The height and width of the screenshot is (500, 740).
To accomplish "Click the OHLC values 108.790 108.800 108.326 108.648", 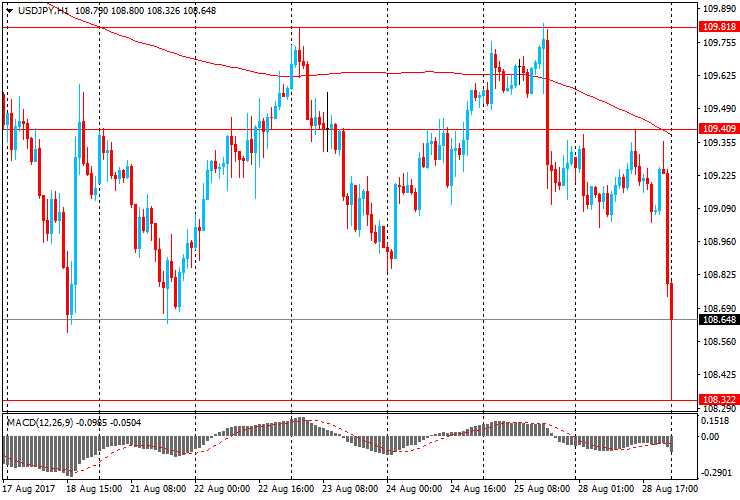I will pyautogui.click(x=145, y=10).
